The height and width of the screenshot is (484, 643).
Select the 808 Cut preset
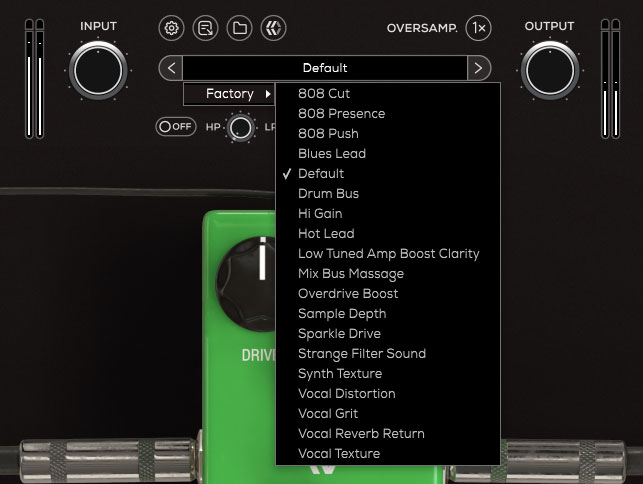tap(388, 94)
